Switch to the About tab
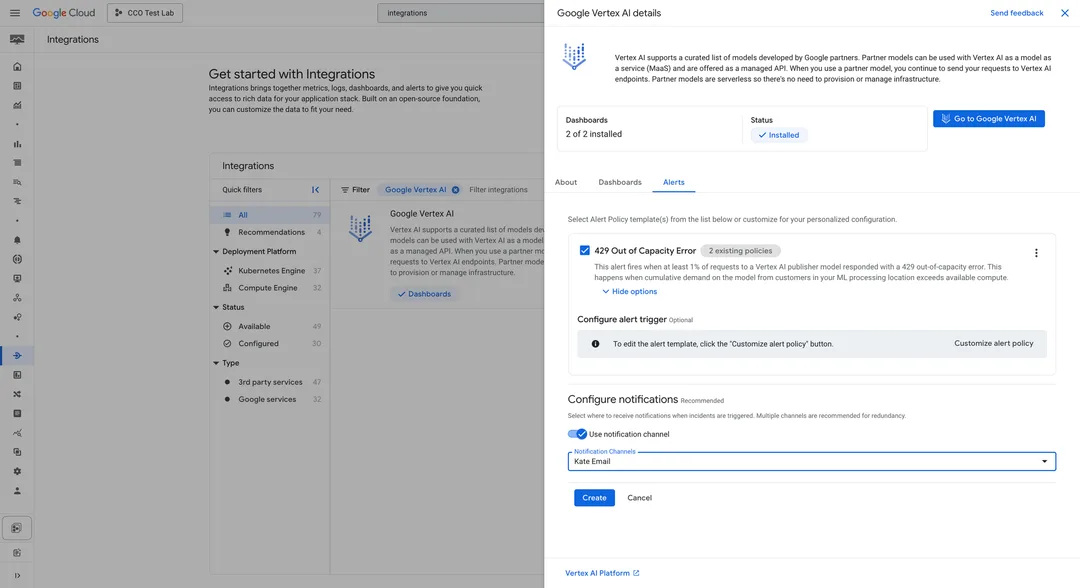This screenshot has height=588, width=1080. [x=565, y=182]
